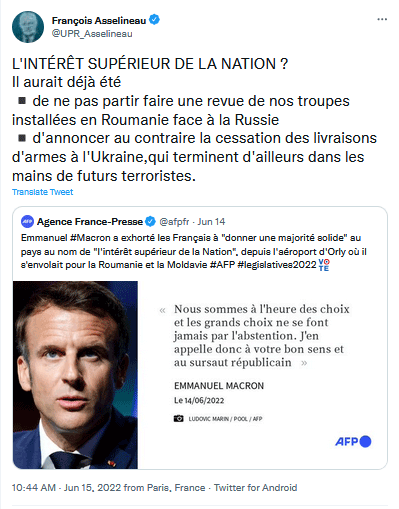Open the quoted tweet's Jun 14 date
This screenshot has width=399, height=509.
(x=211, y=222)
